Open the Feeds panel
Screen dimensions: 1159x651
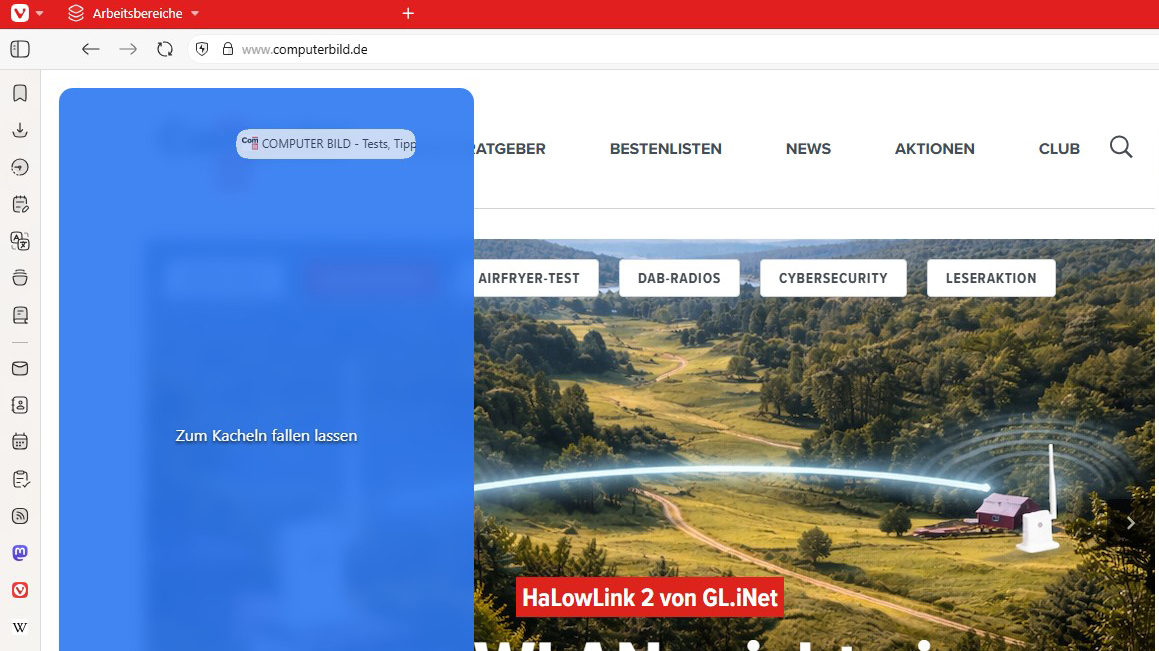20,516
